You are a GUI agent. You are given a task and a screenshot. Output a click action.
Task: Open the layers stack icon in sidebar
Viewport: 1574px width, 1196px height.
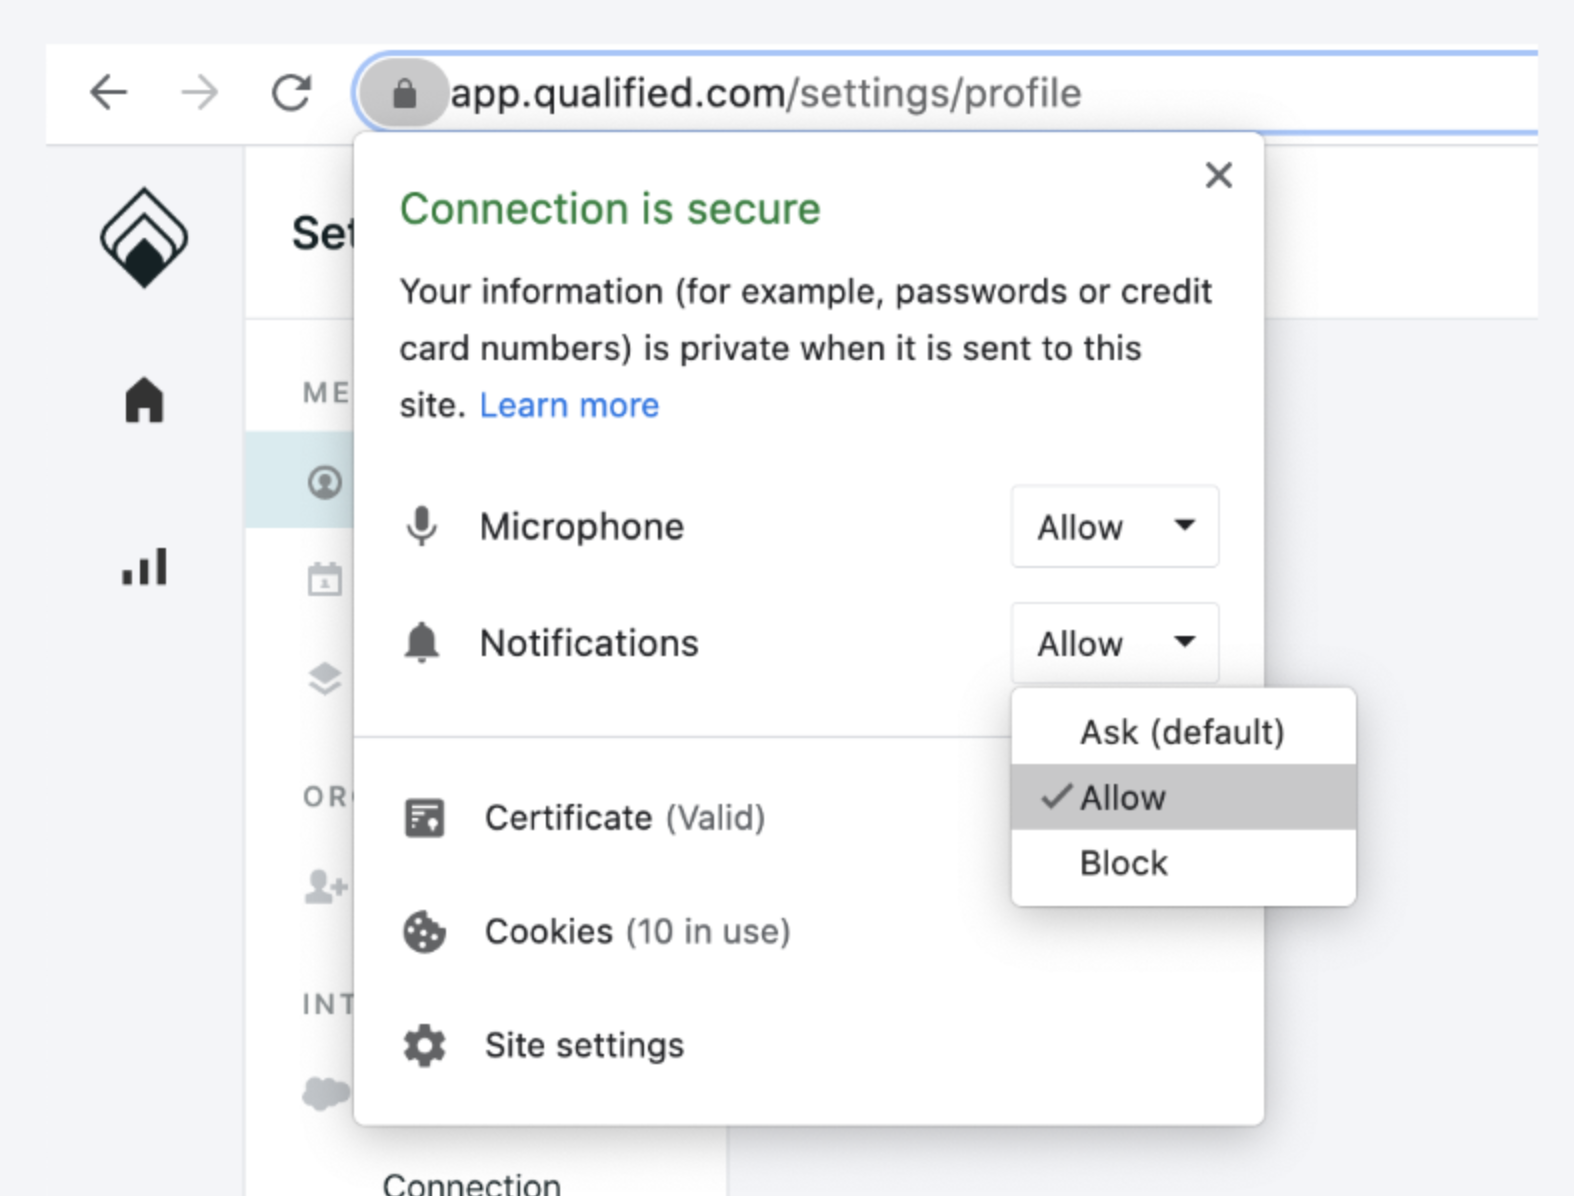pos(325,679)
